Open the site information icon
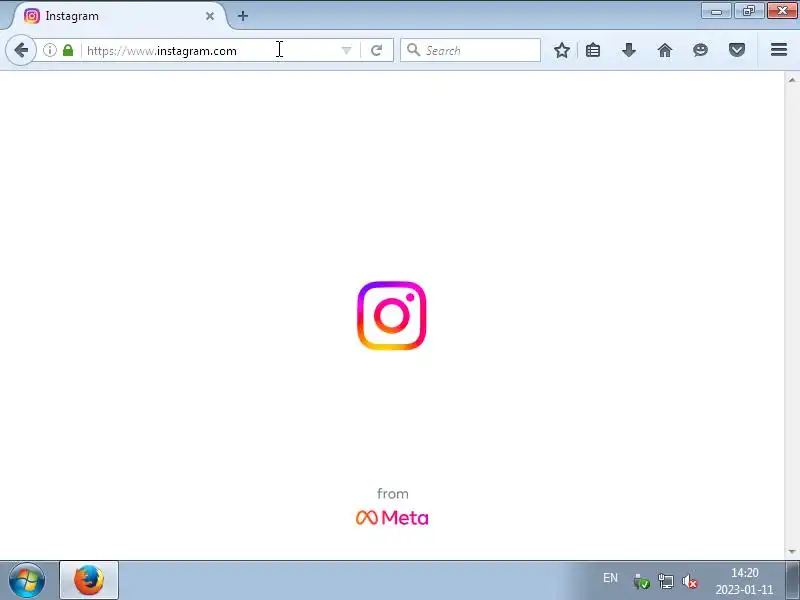This screenshot has height=600, width=800. 49,50
